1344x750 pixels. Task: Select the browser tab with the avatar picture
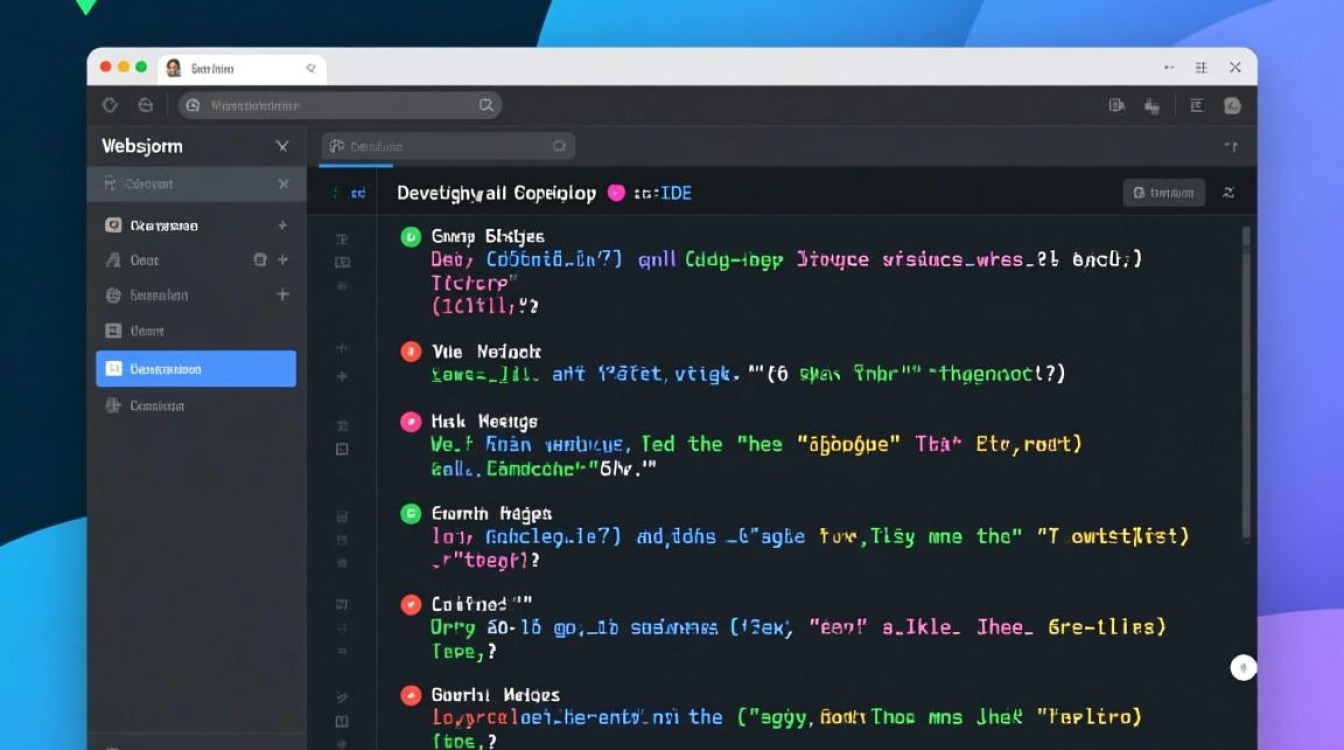(x=243, y=68)
